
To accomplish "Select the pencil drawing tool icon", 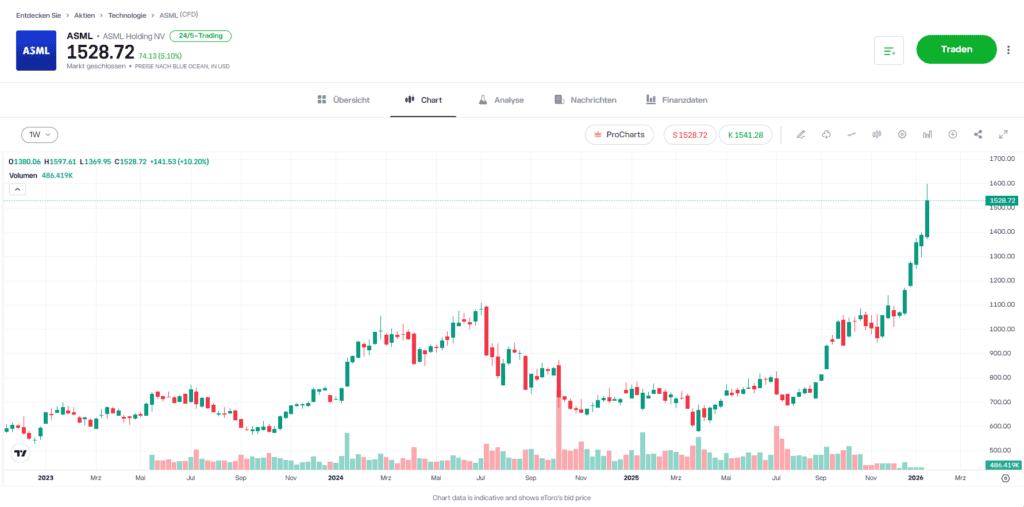I will coord(801,134).
